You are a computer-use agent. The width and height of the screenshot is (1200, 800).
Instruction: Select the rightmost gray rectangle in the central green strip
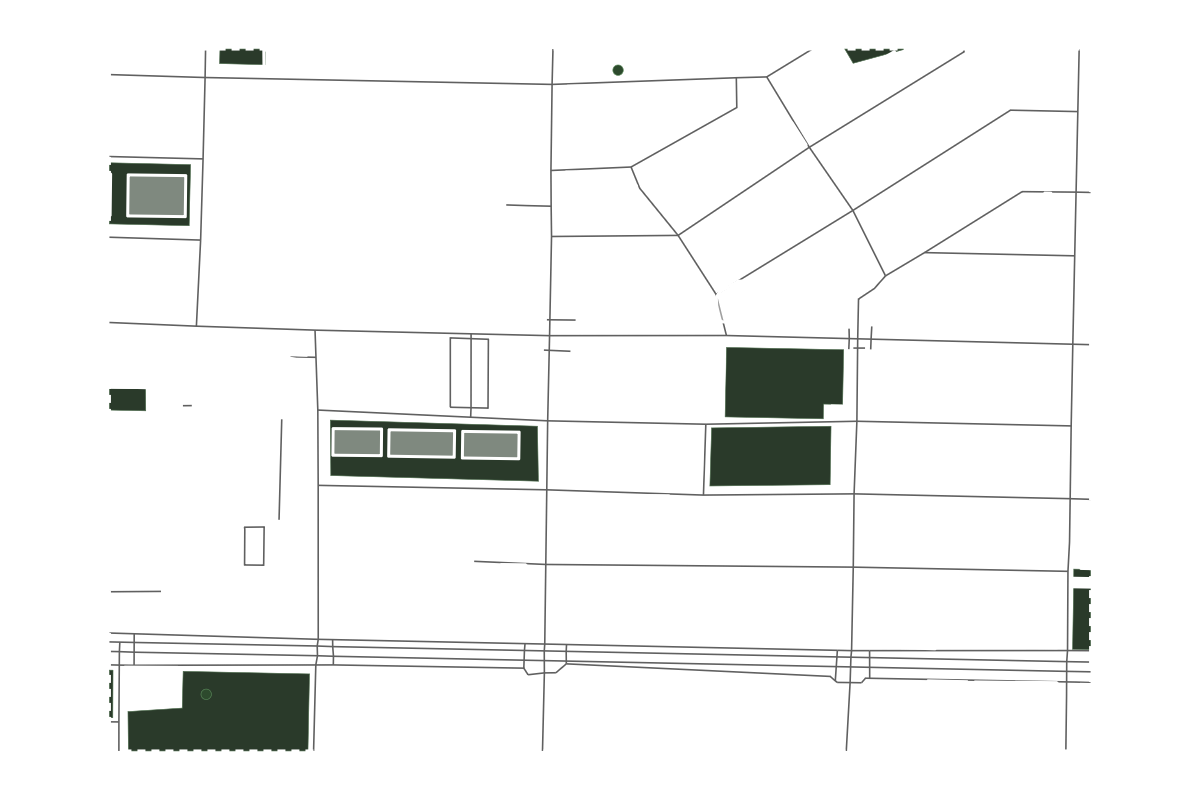[x=491, y=445]
